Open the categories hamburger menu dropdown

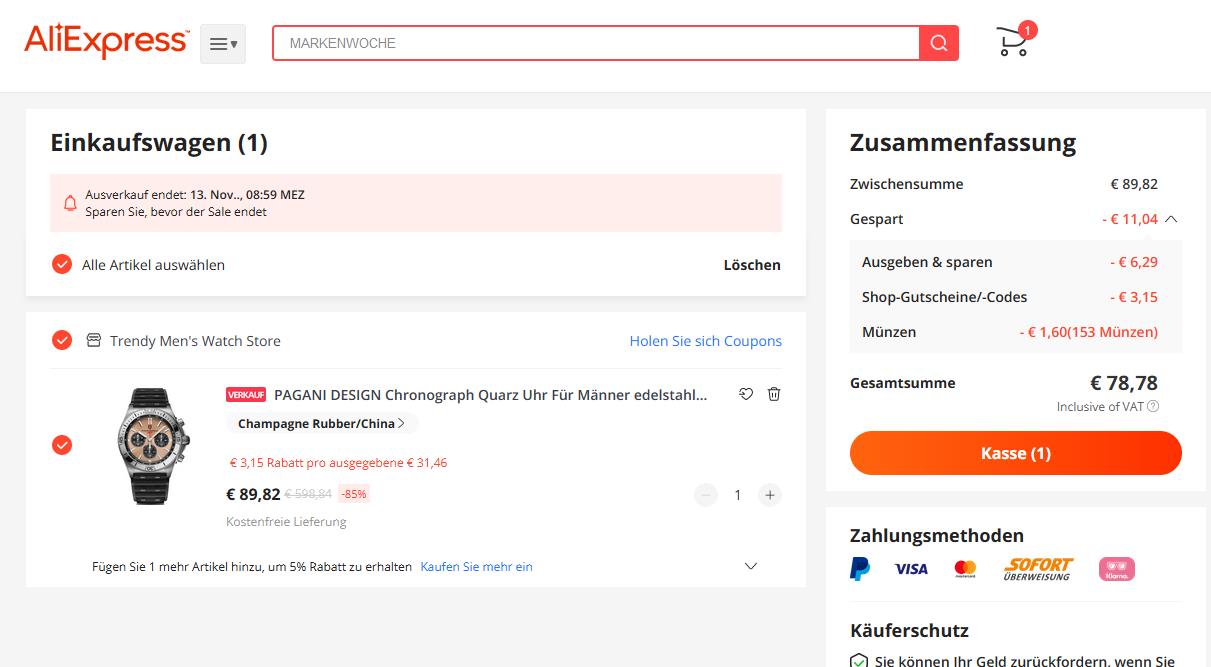coord(223,44)
